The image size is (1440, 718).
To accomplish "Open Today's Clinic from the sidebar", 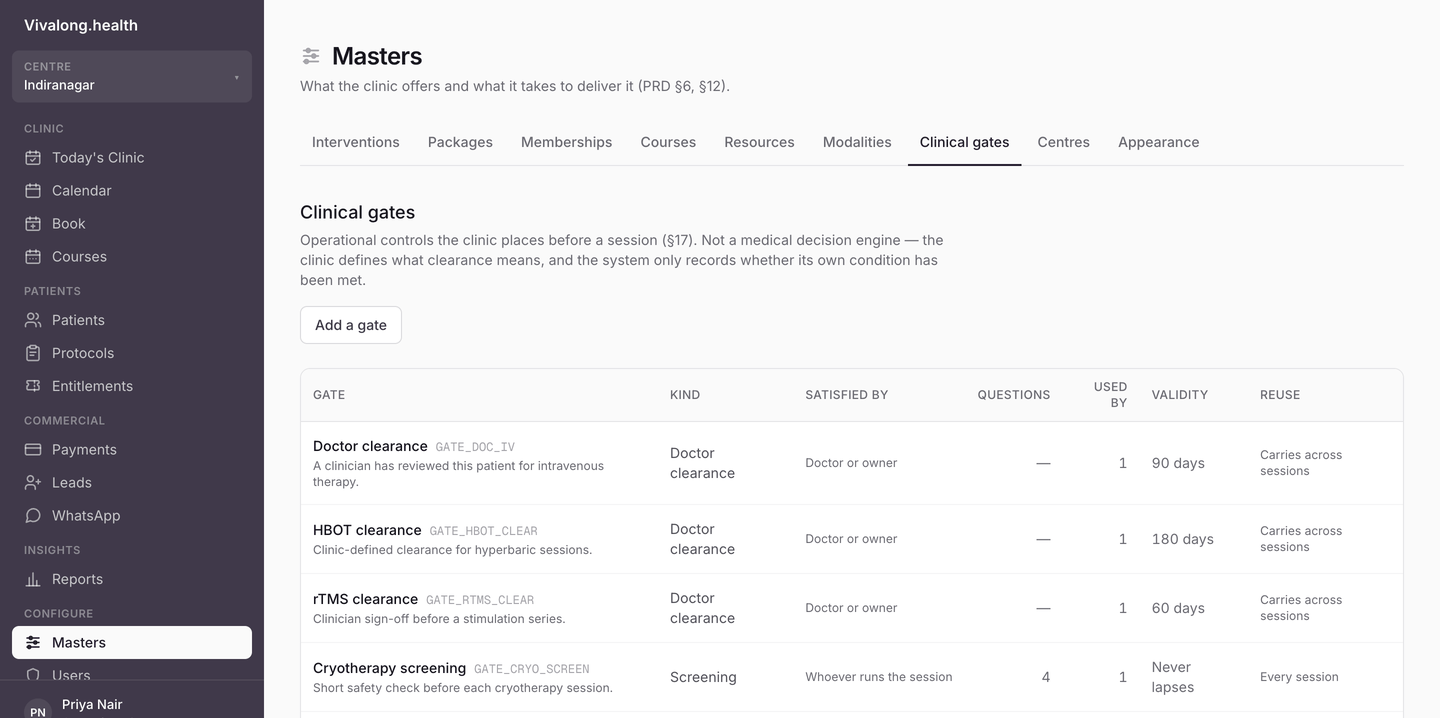I will tap(132, 157).
